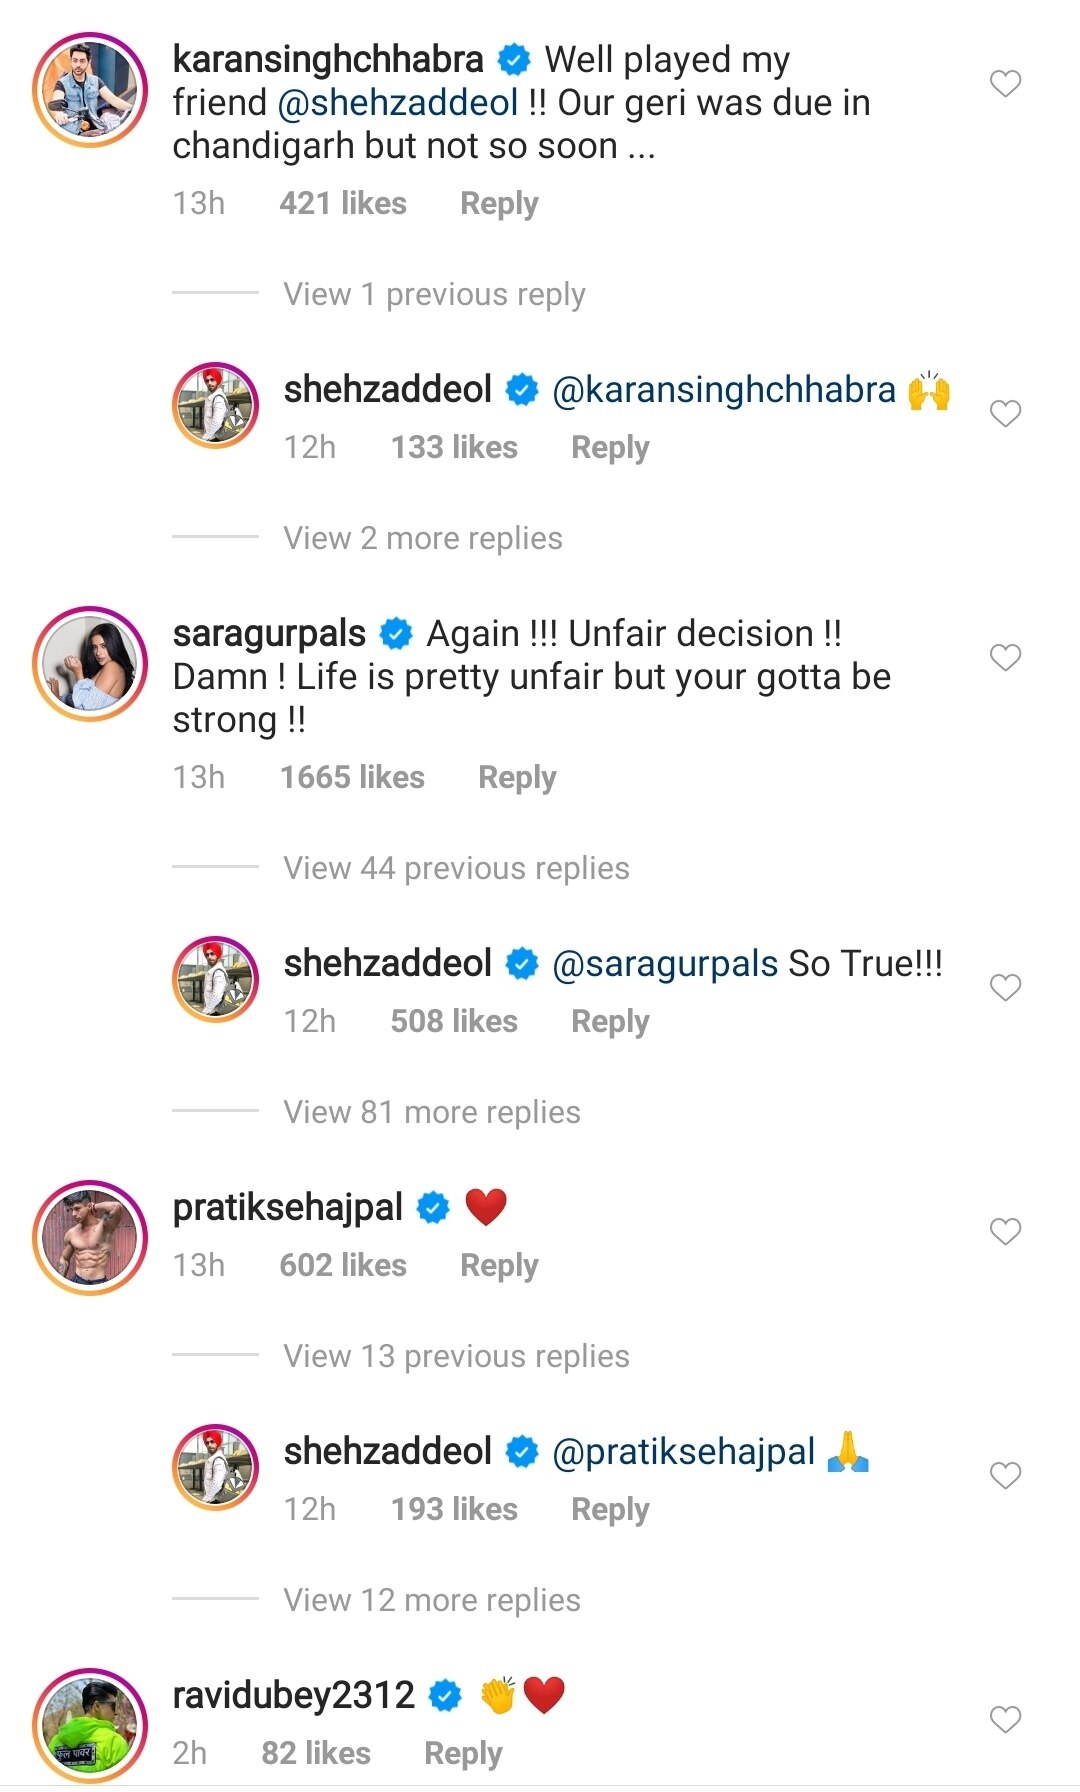Image resolution: width=1080 pixels, height=1792 pixels.
Task: Open ravidubey2312's profile picture
Action: tap(90, 1726)
